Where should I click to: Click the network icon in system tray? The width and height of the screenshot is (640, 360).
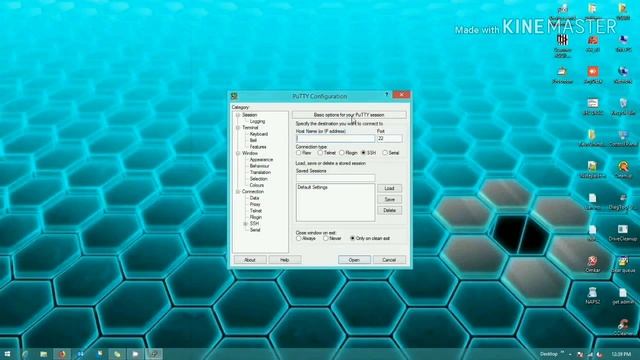coord(590,354)
